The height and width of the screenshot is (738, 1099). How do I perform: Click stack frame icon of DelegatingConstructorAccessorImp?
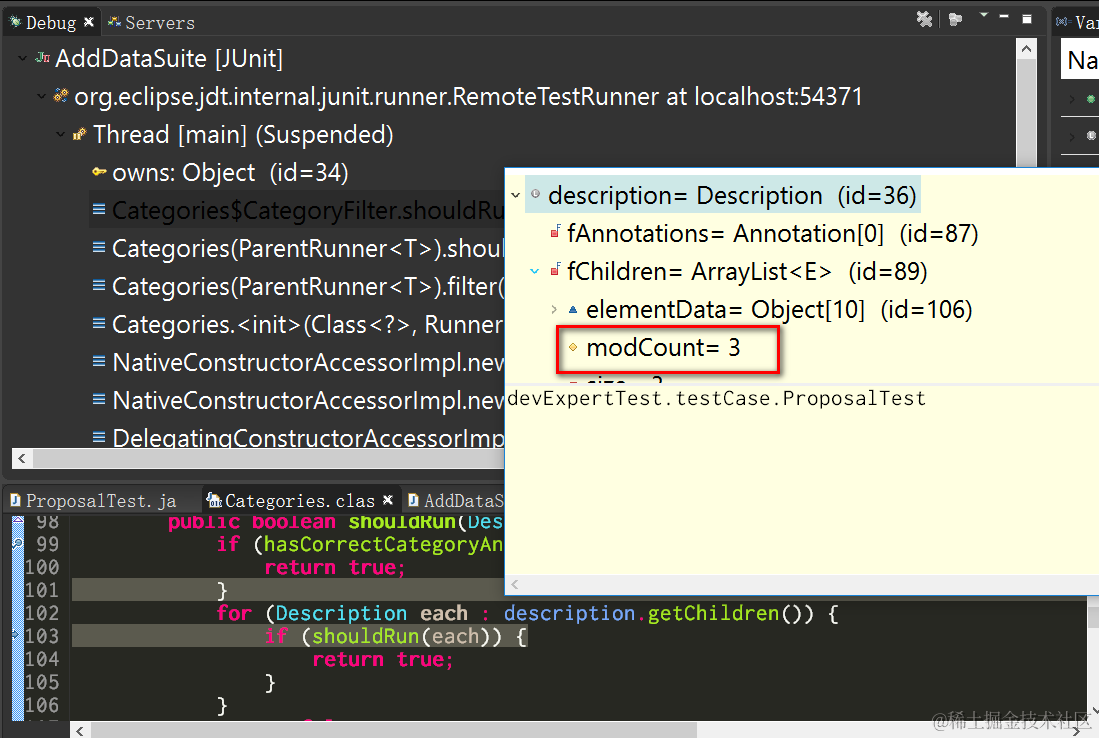coord(99,437)
